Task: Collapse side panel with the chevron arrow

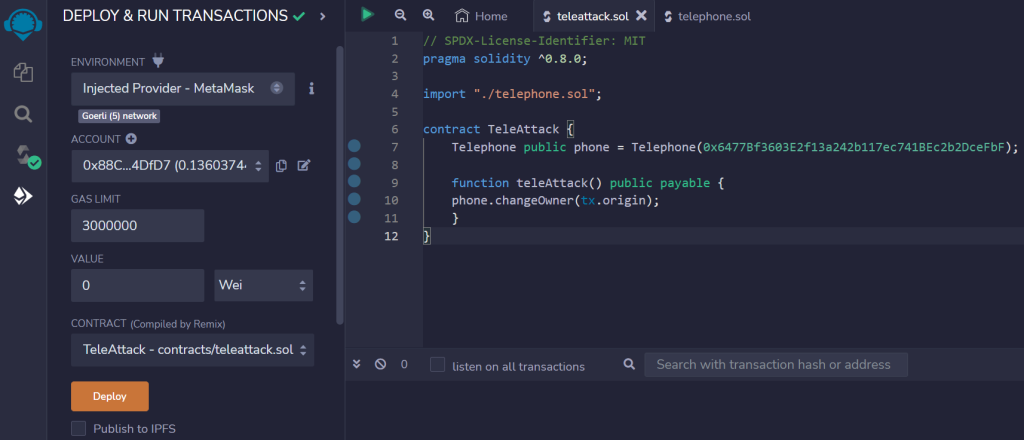Action: point(323,16)
